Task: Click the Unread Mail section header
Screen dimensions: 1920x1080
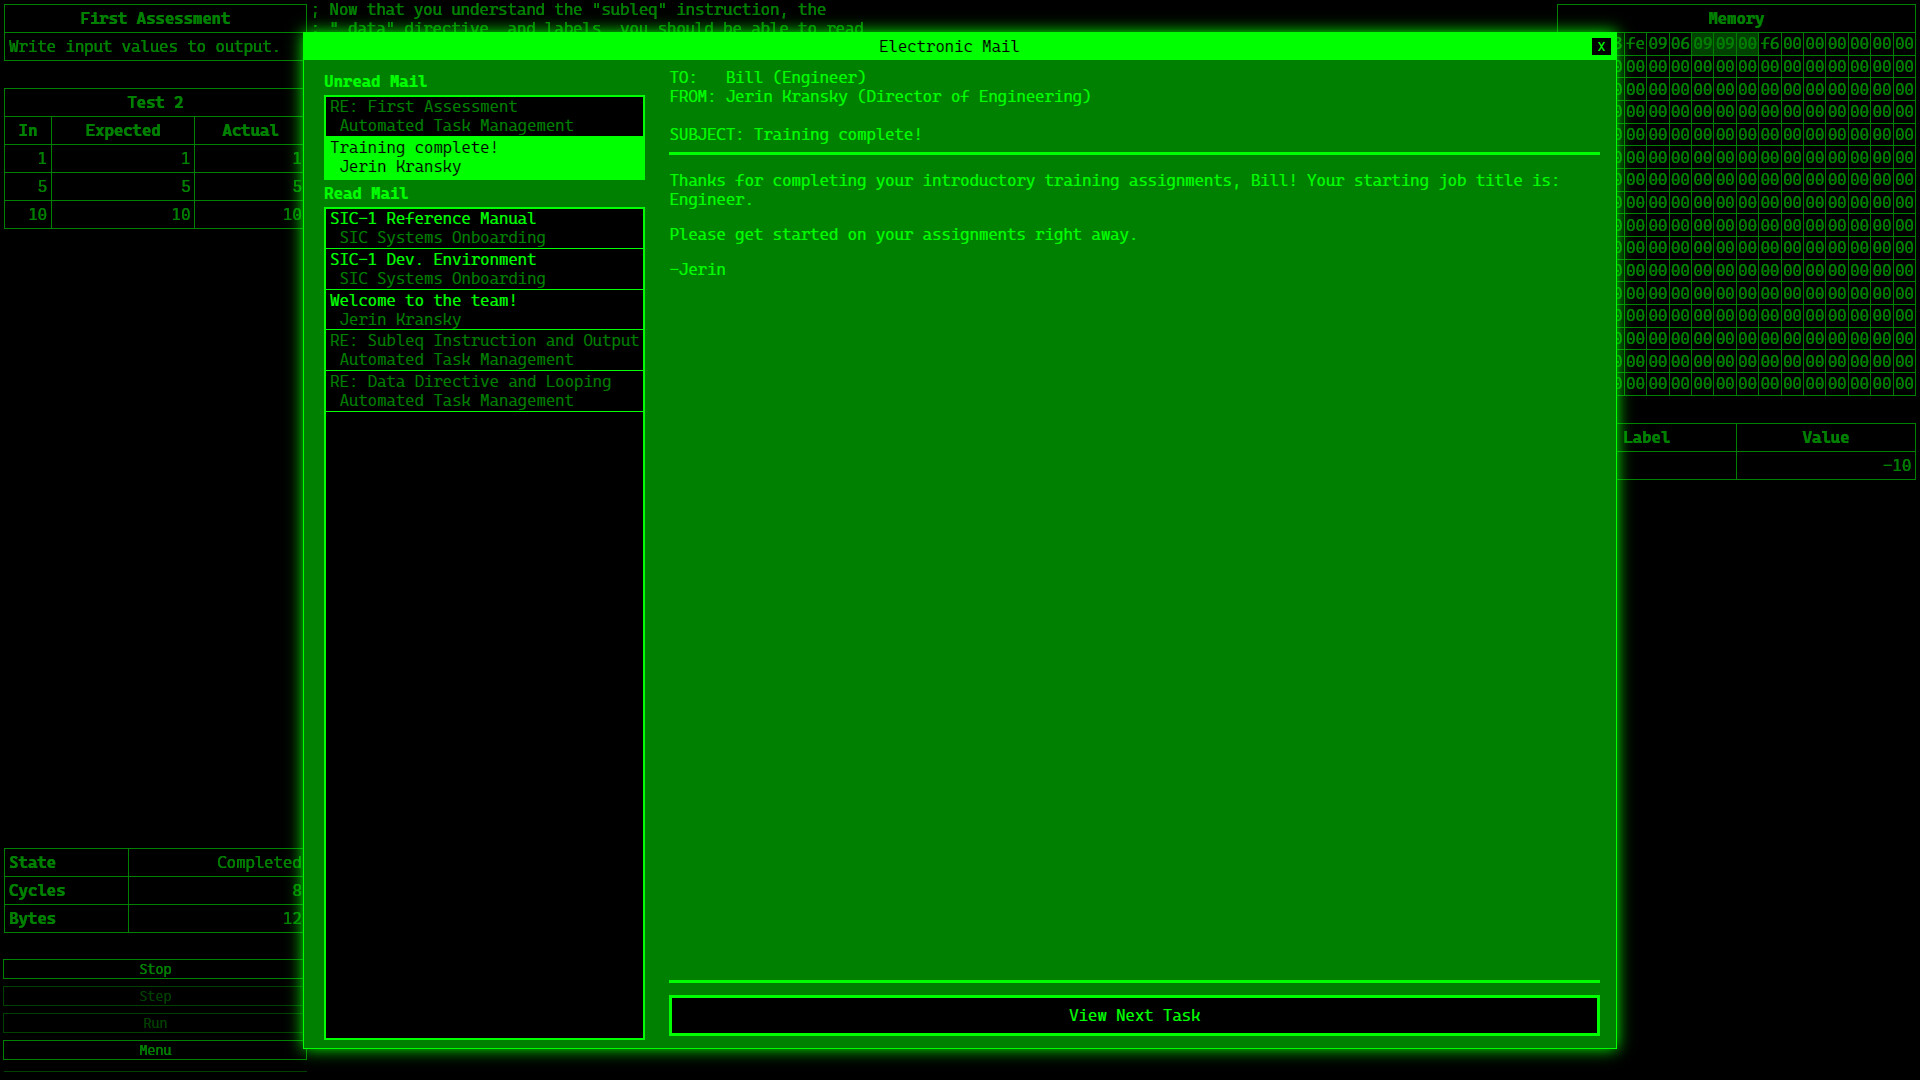Action: click(x=375, y=81)
